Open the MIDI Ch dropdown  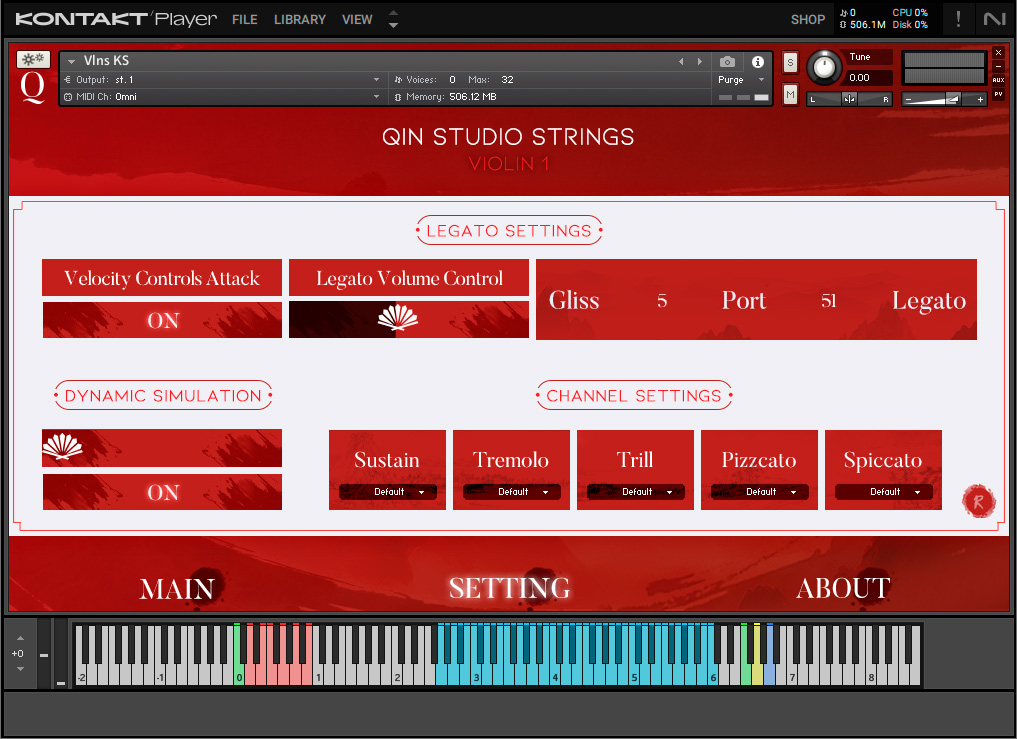tap(222, 97)
